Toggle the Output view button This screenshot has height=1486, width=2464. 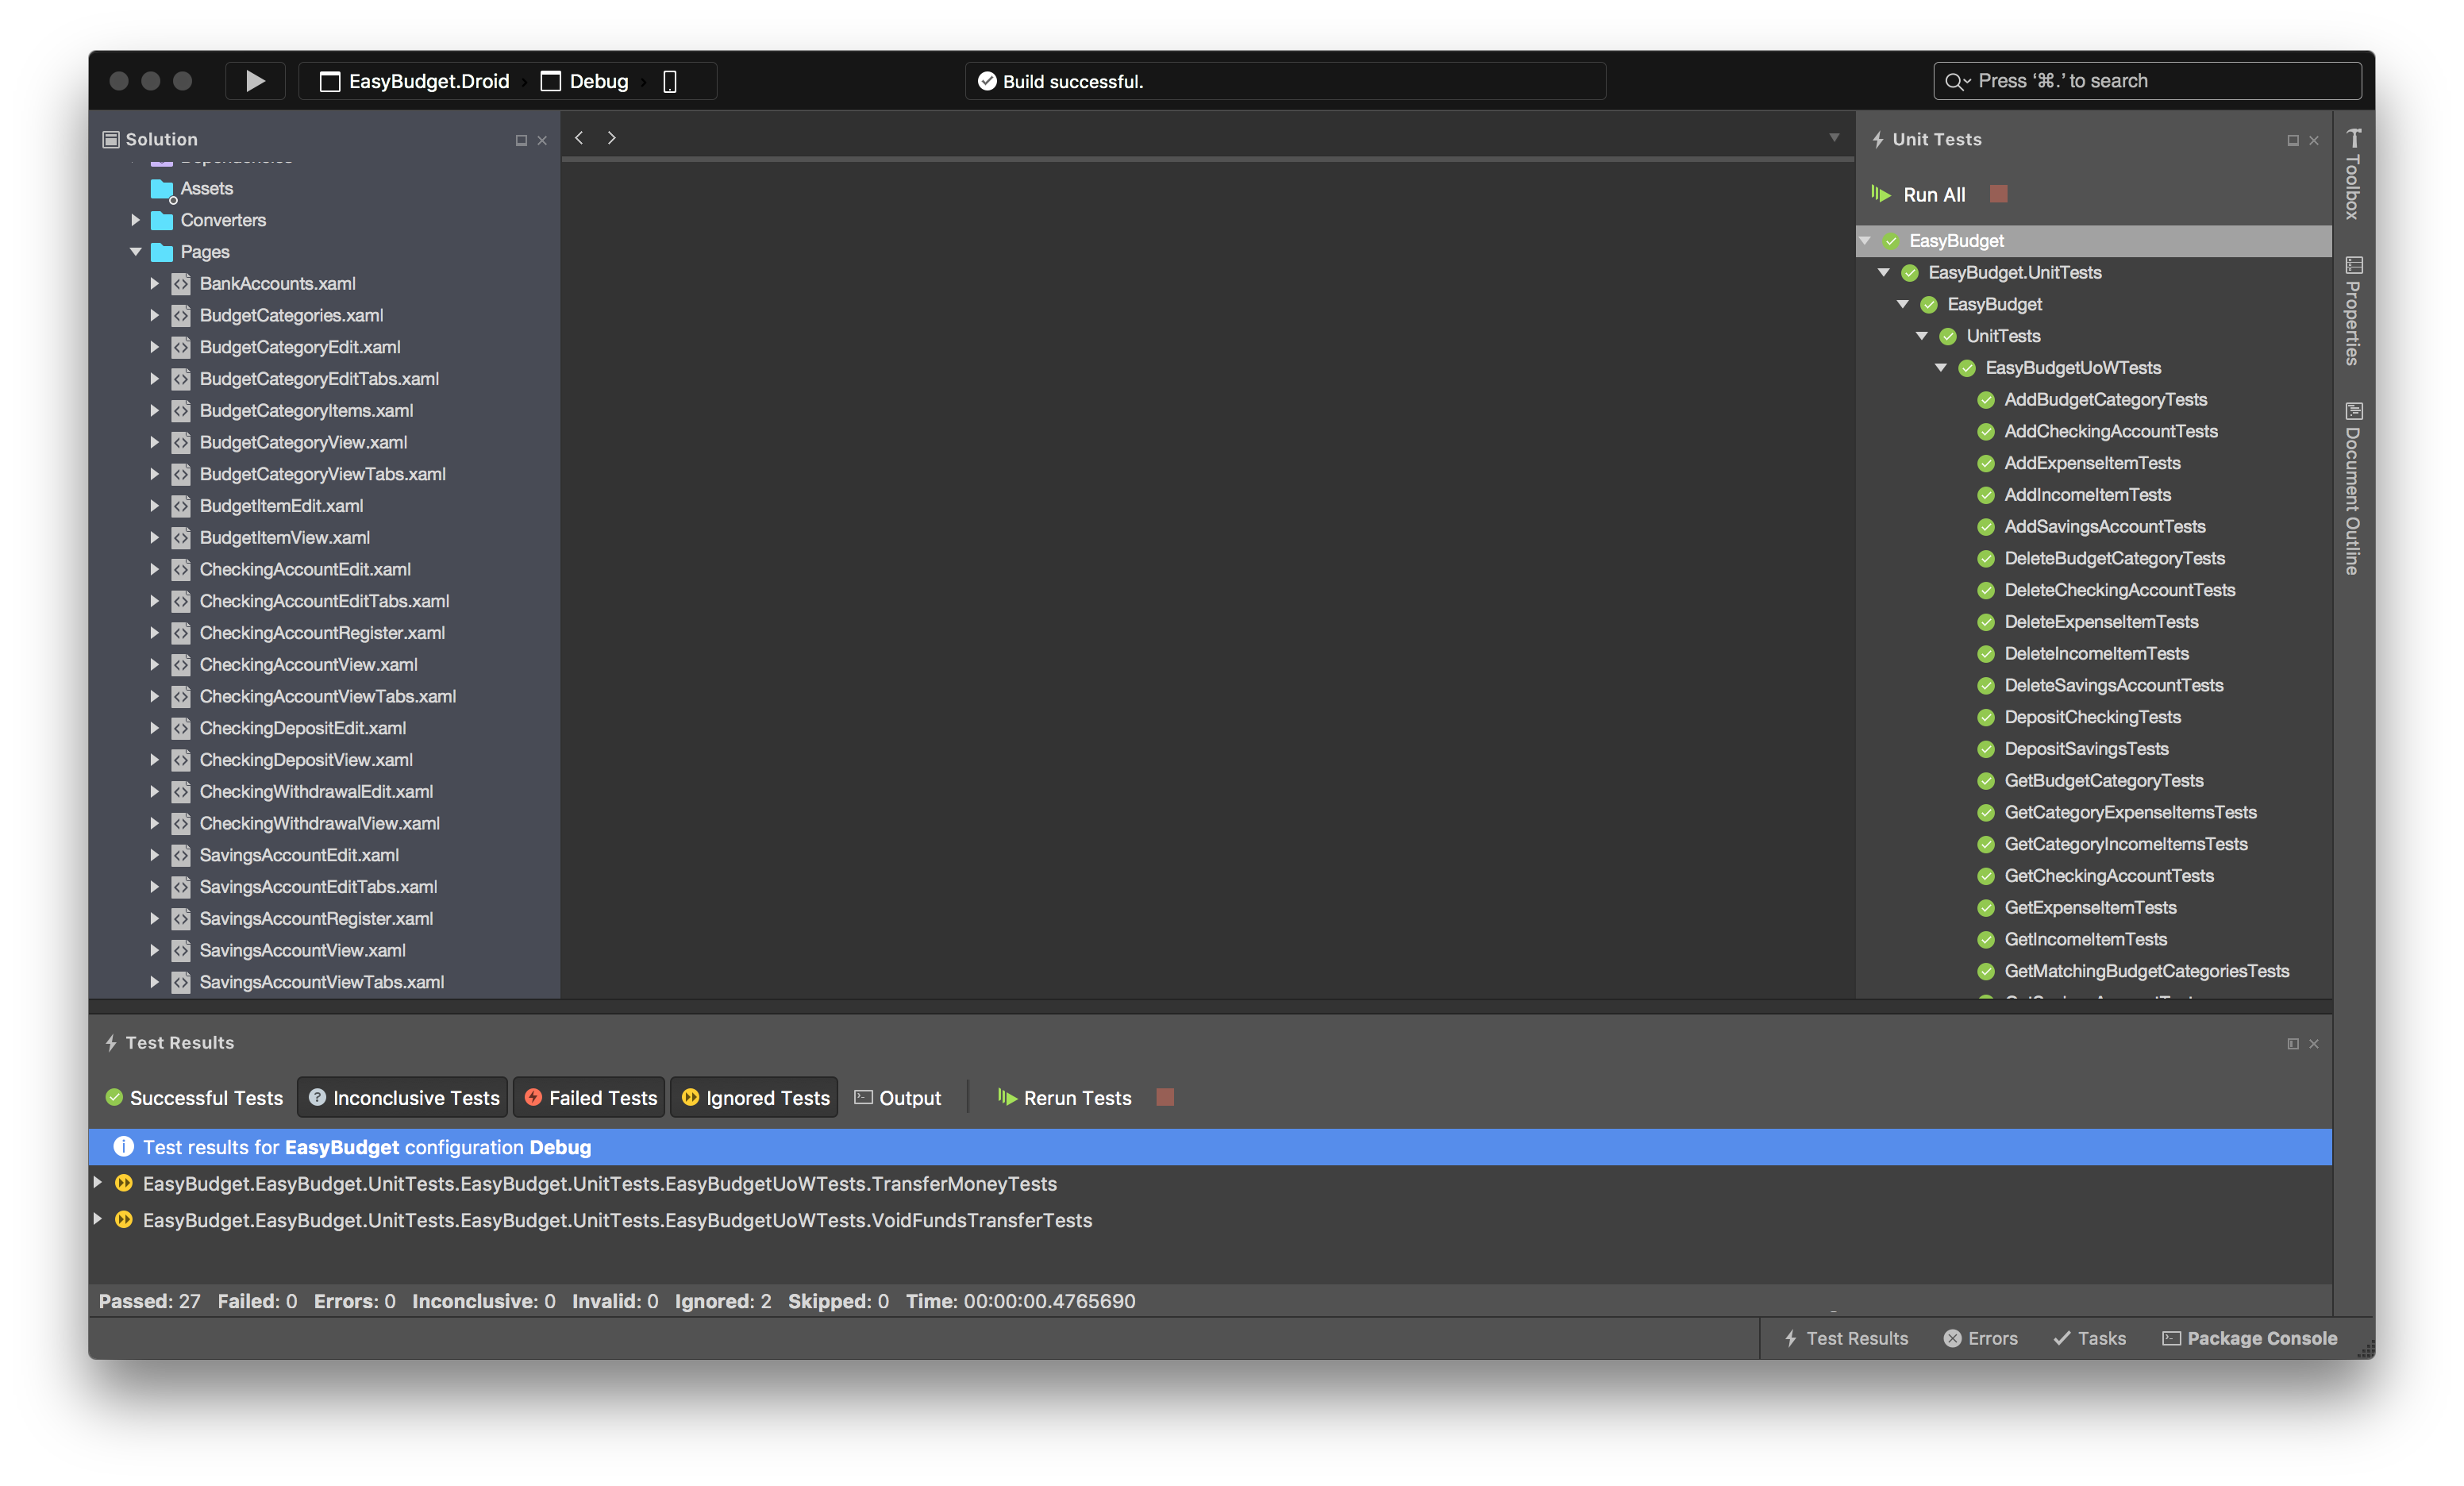[898, 1098]
